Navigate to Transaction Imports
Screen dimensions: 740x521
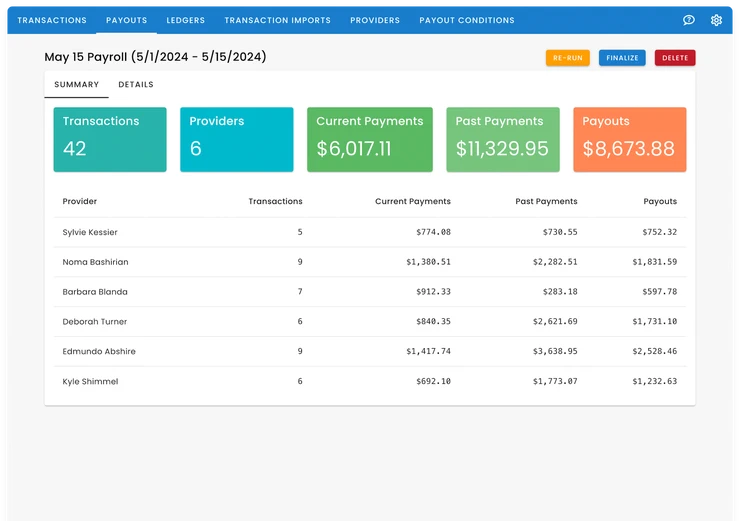277,20
